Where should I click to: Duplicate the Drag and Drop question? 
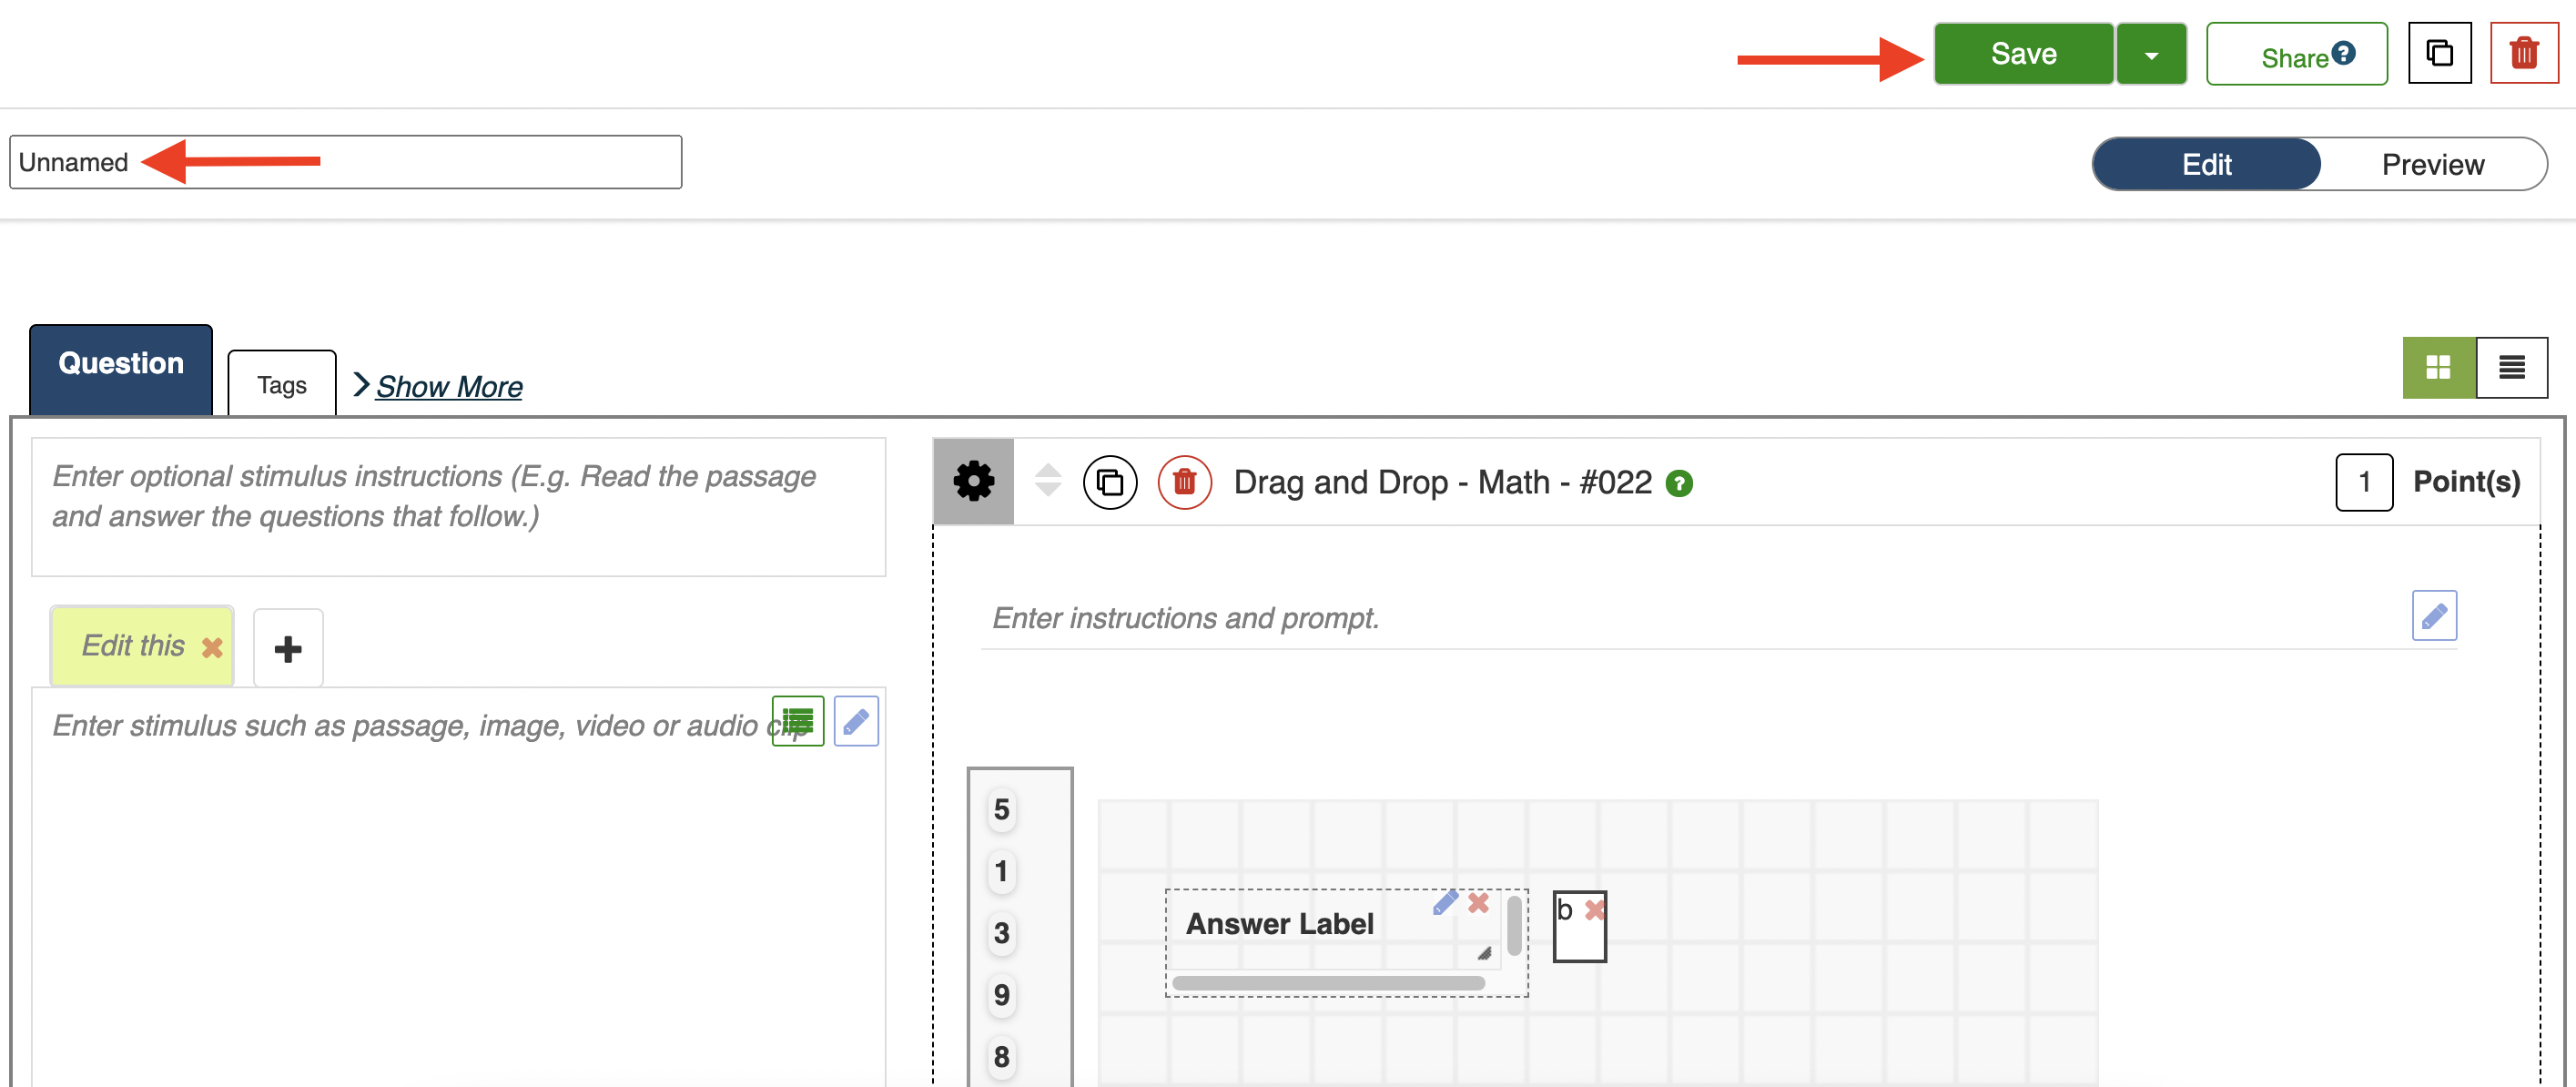[x=1109, y=482]
